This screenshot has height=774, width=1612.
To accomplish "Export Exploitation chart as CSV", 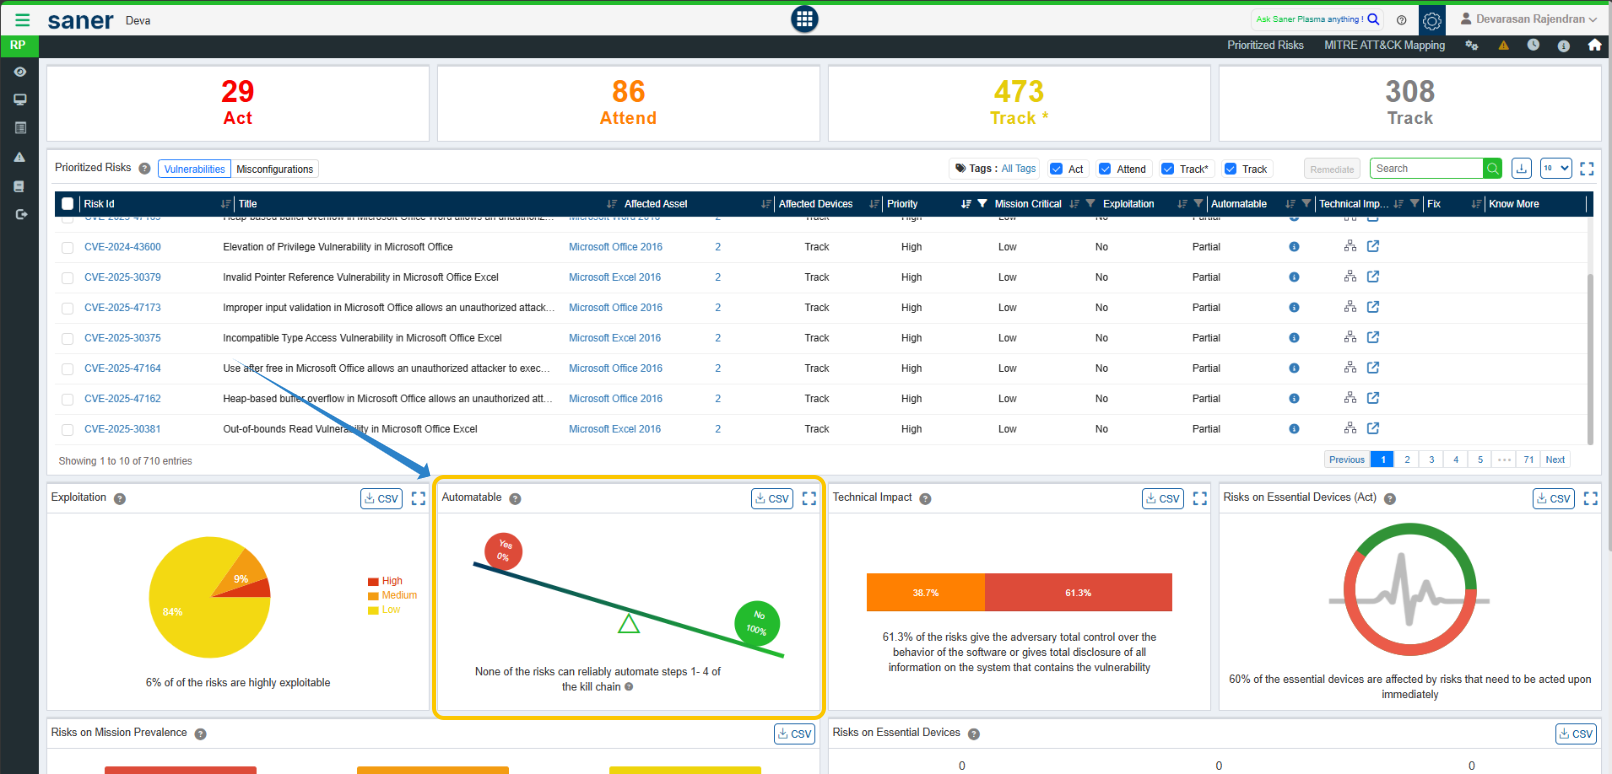I will (381, 498).
